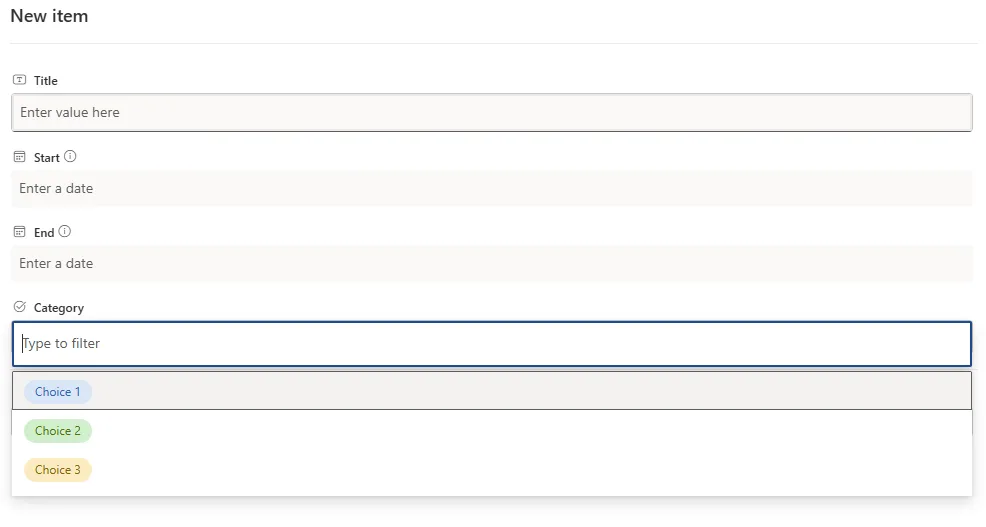Click the New item heading
986x527 pixels.
pyautogui.click(x=49, y=16)
